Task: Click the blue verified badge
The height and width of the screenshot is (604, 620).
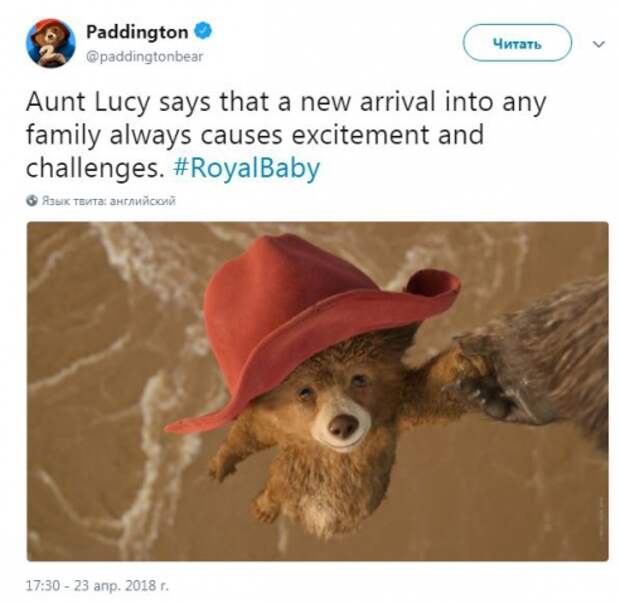Action: (x=204, y=31)
